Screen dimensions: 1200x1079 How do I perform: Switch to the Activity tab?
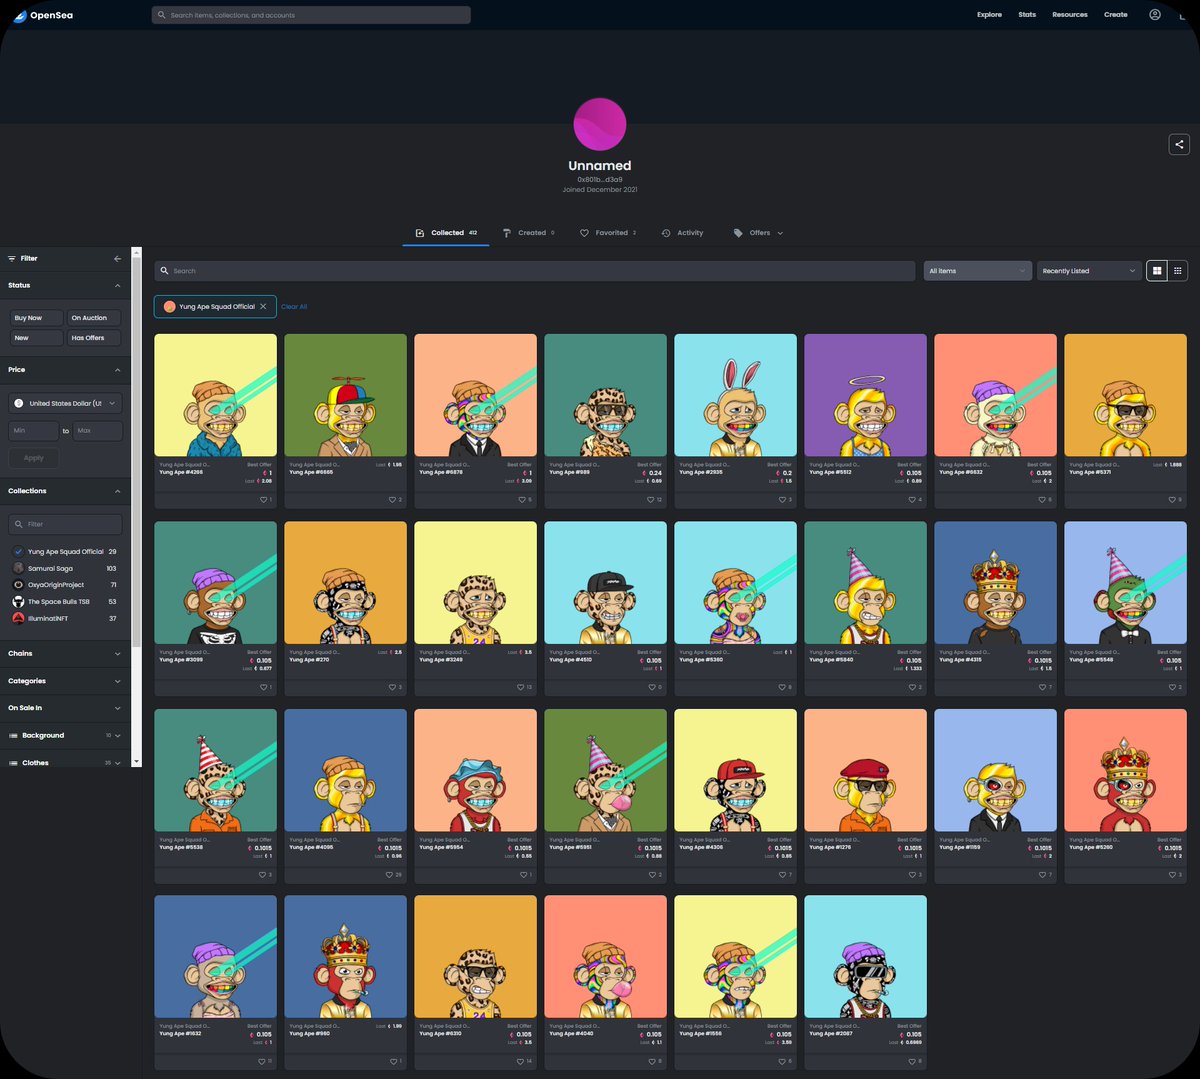[x=682, y=233]
